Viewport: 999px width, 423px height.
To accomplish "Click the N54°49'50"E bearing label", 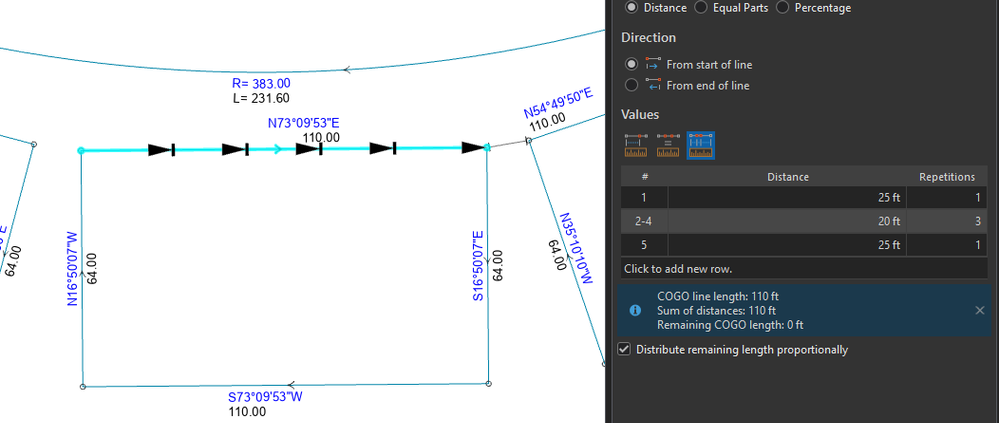I will (559, 103).
